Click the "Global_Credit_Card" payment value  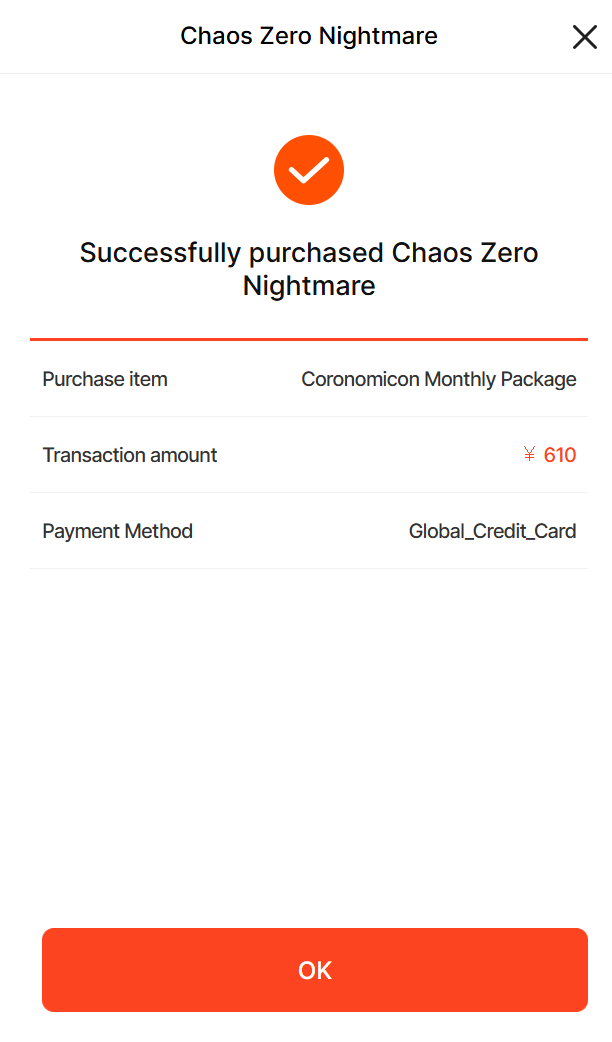(x=492, y=531)
